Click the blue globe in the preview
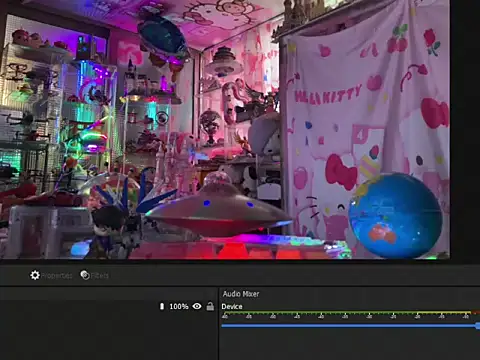 (x=395, y=216)
